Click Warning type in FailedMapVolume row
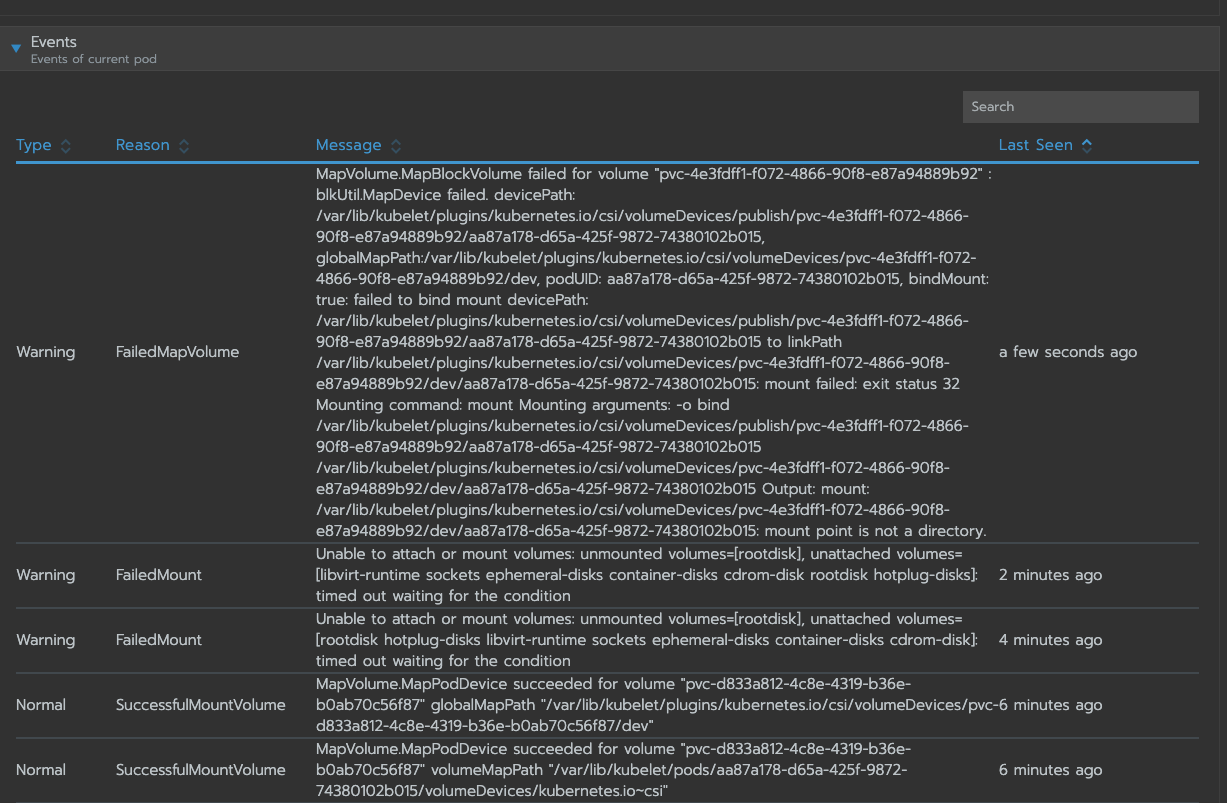The width and height of the screenshot is (1227, 803). (x=46, y=352)
